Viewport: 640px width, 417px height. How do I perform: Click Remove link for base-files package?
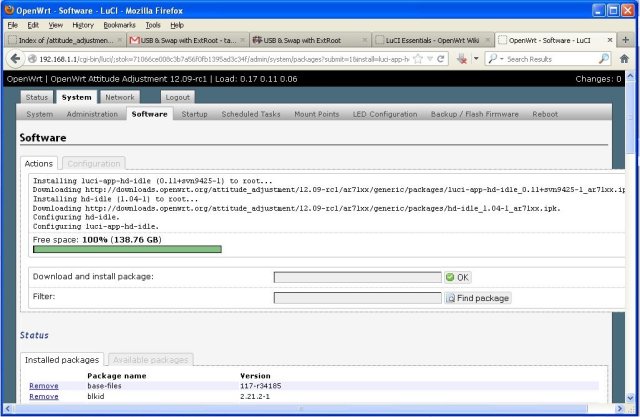[43, 385]
